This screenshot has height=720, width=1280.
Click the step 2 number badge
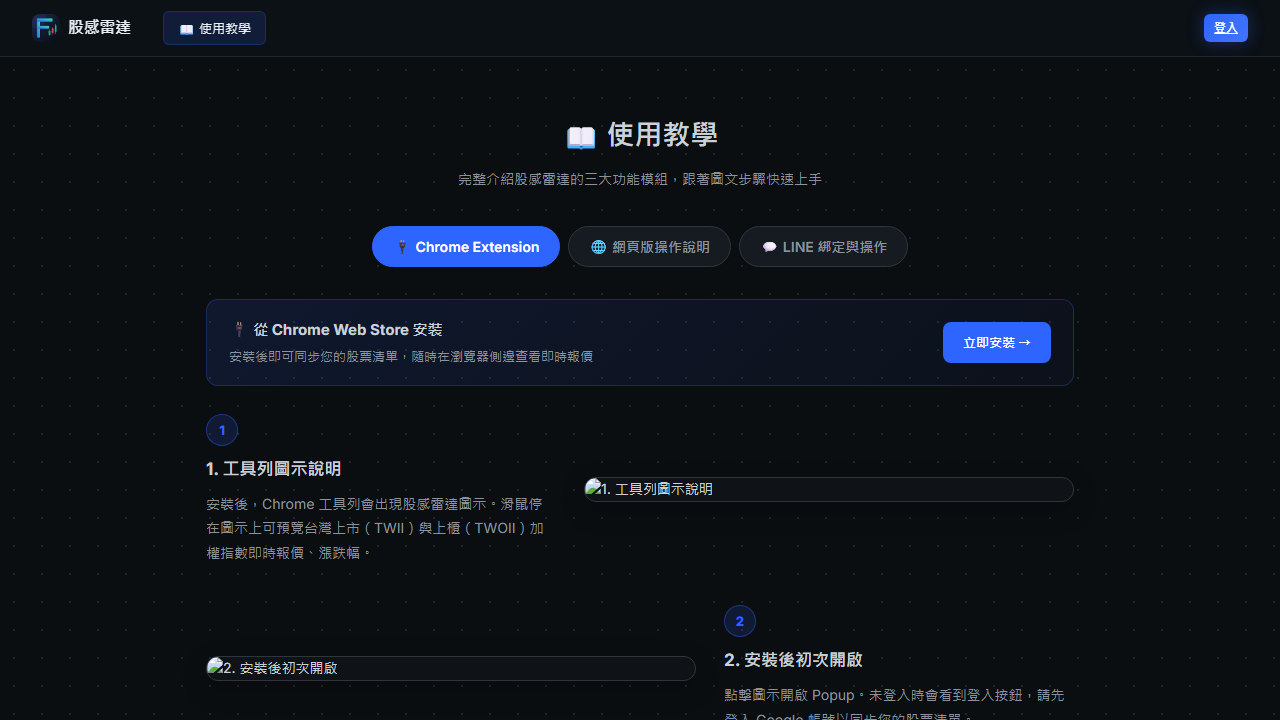click(x=740, y=621)
